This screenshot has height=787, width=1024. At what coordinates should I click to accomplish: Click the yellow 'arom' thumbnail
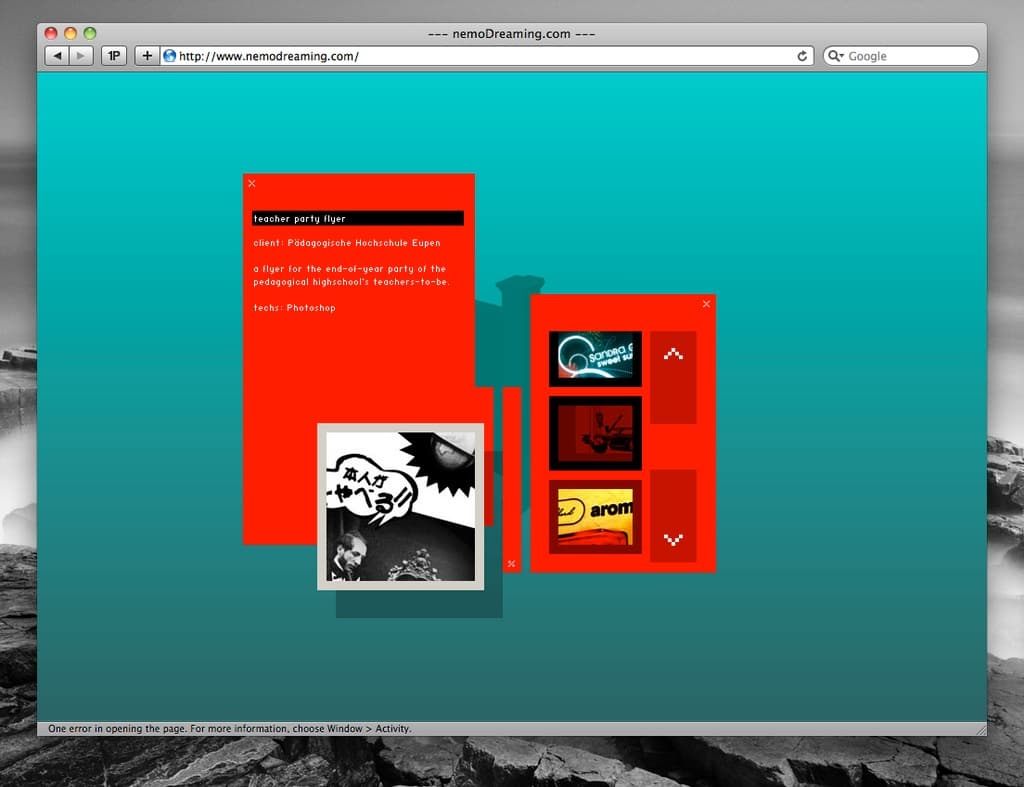click(595, 517)
